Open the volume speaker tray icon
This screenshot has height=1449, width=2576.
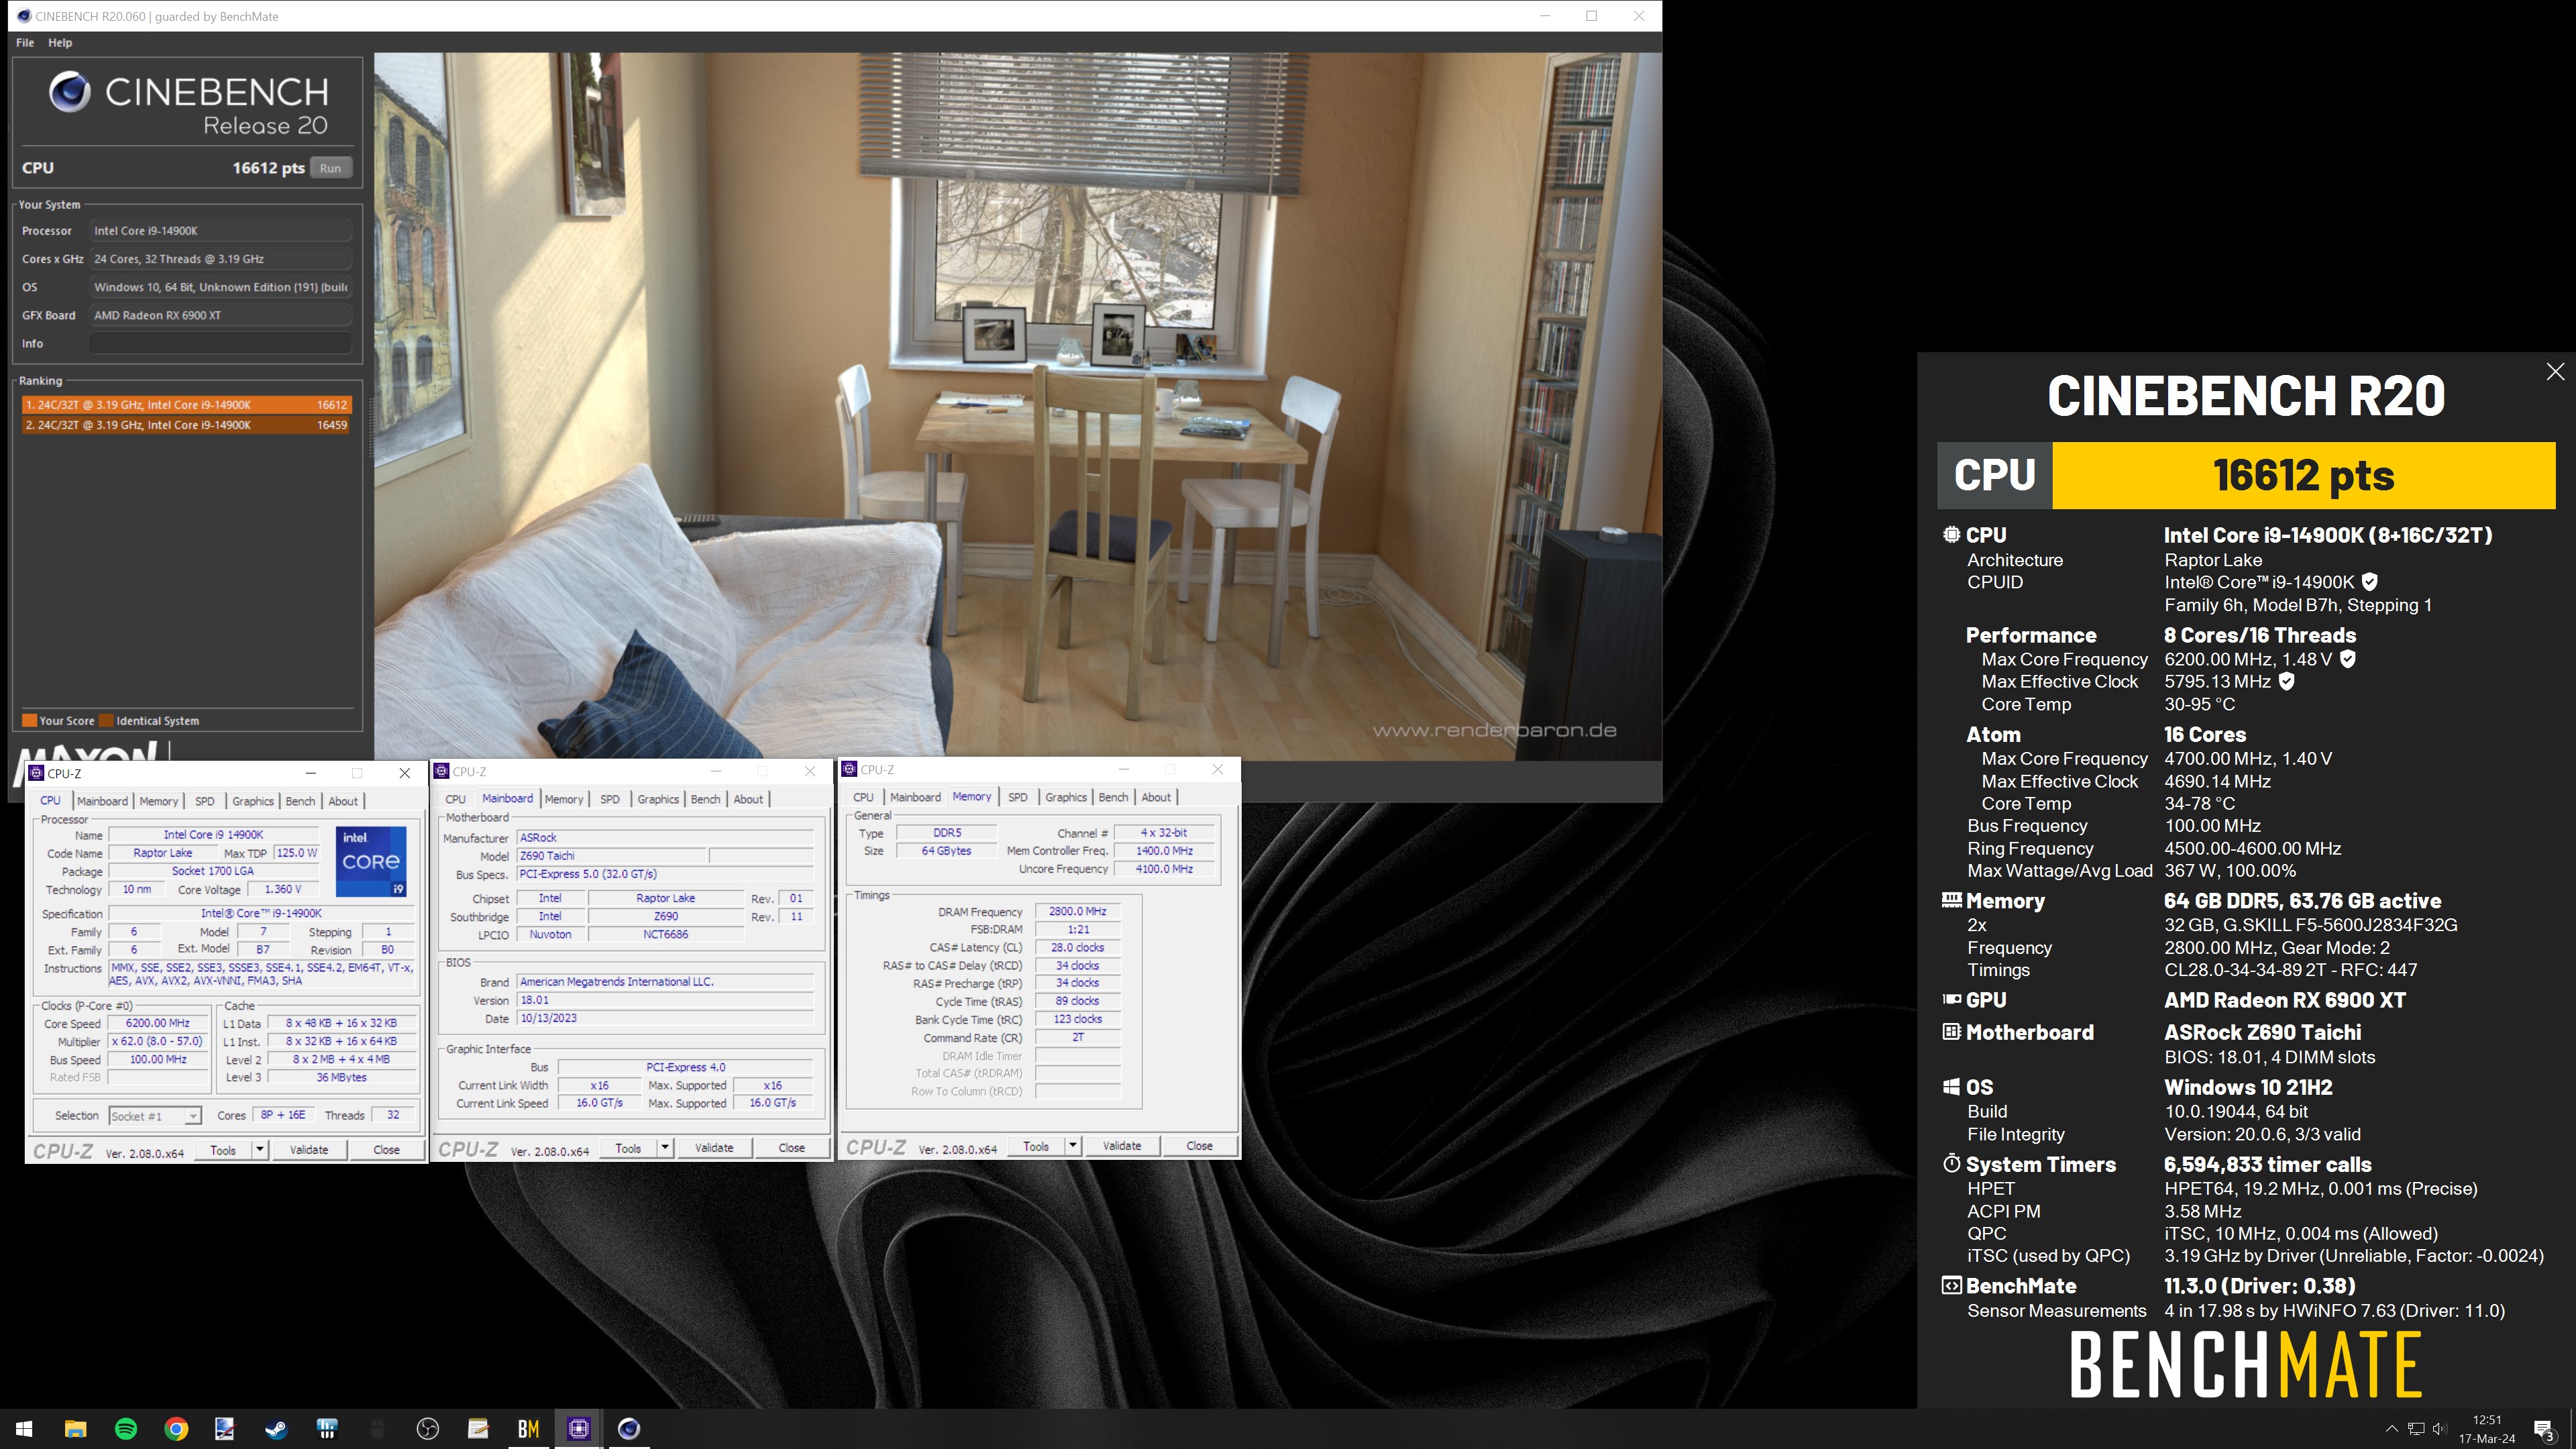pos(2440,1429)
